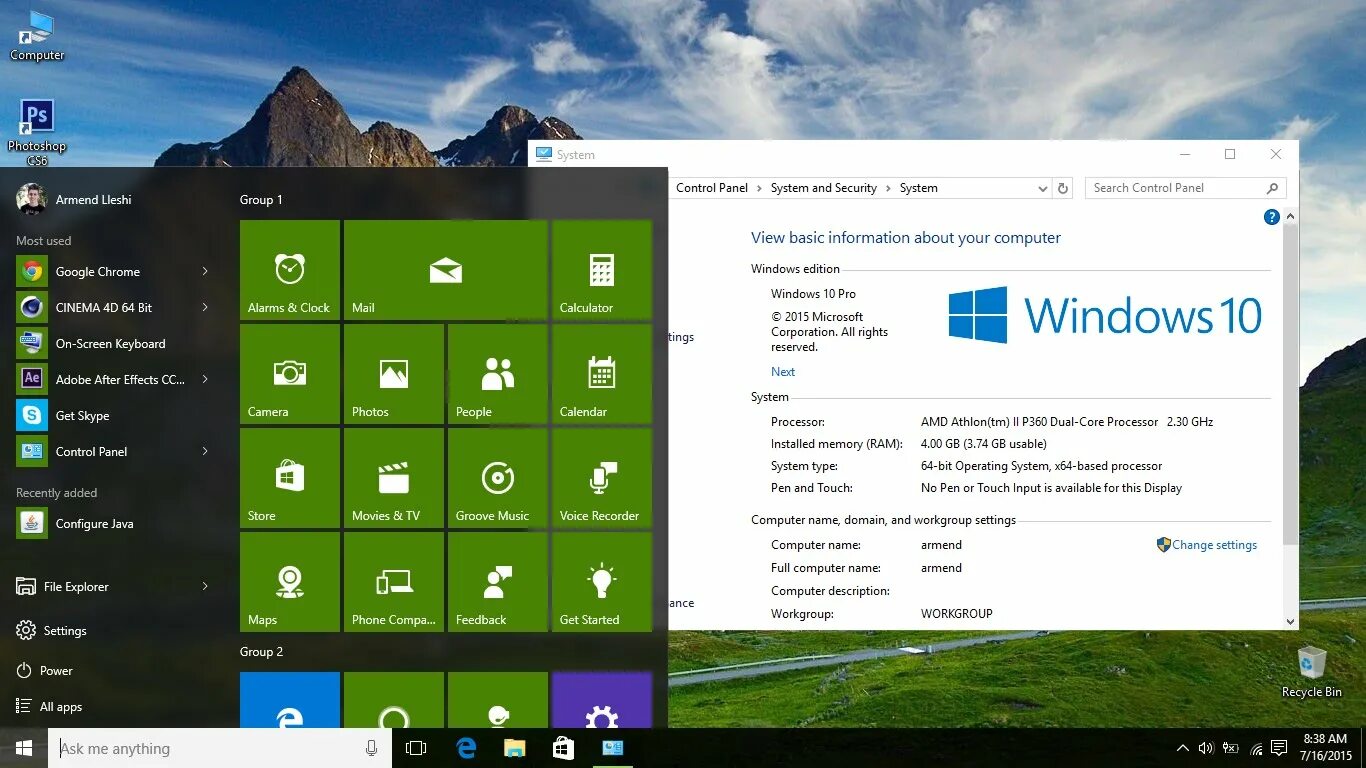Click Control Panel in breadcrumb path
The width and height of the screenshot is (1366, 768).
712,188
